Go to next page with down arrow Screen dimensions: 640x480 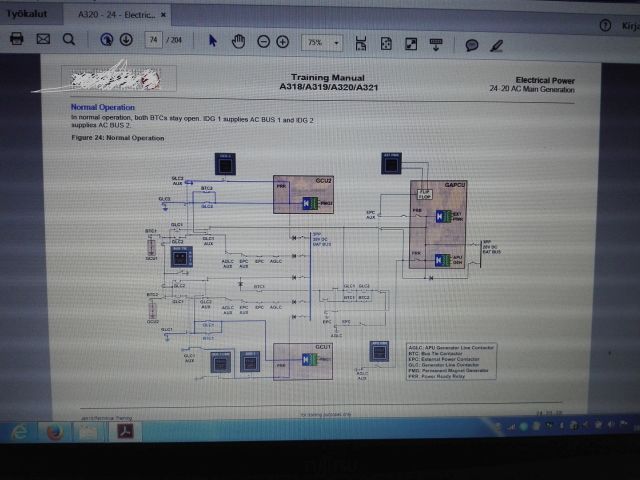click(x=126, y=40)
